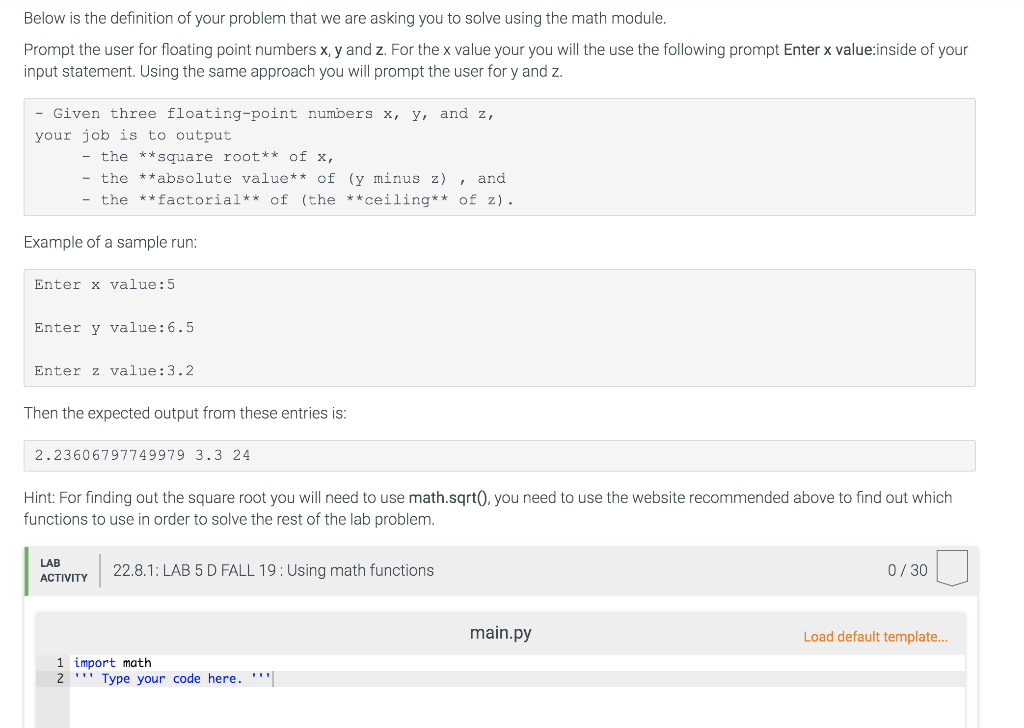Click the Load default template link

pyautogui.click(x=875, y=637)
